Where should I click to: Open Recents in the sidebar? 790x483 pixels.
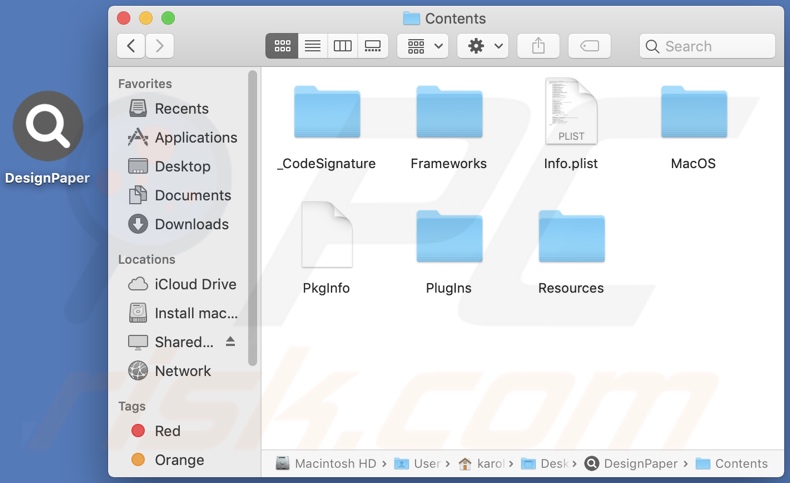(x=181, y=108)
